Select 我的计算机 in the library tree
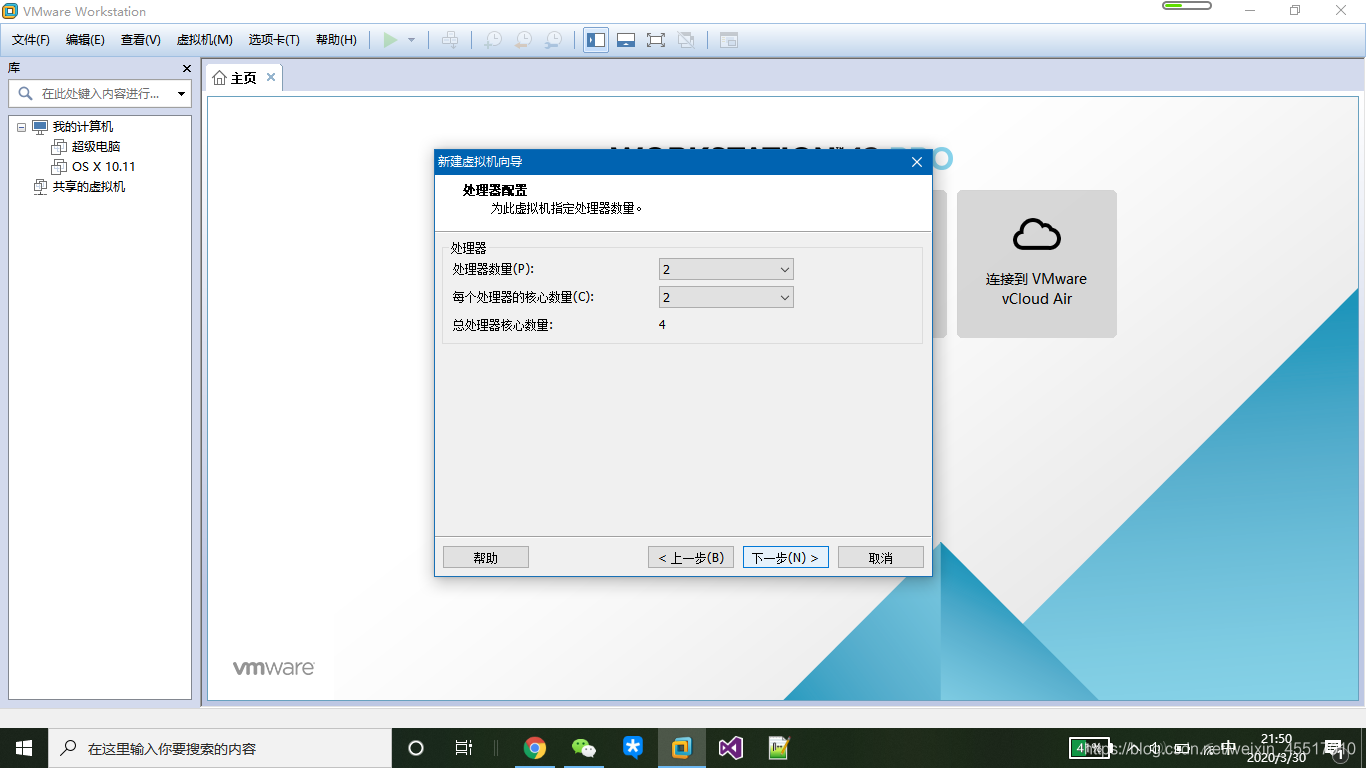 [x=83, y=127]
